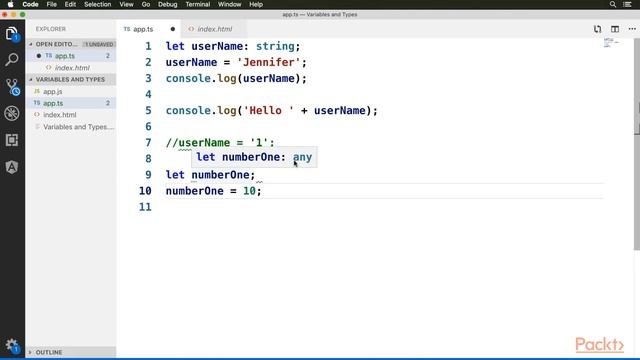The image size is (640, 360).
Task: Open the Search view icon
Action: point(12,60)
